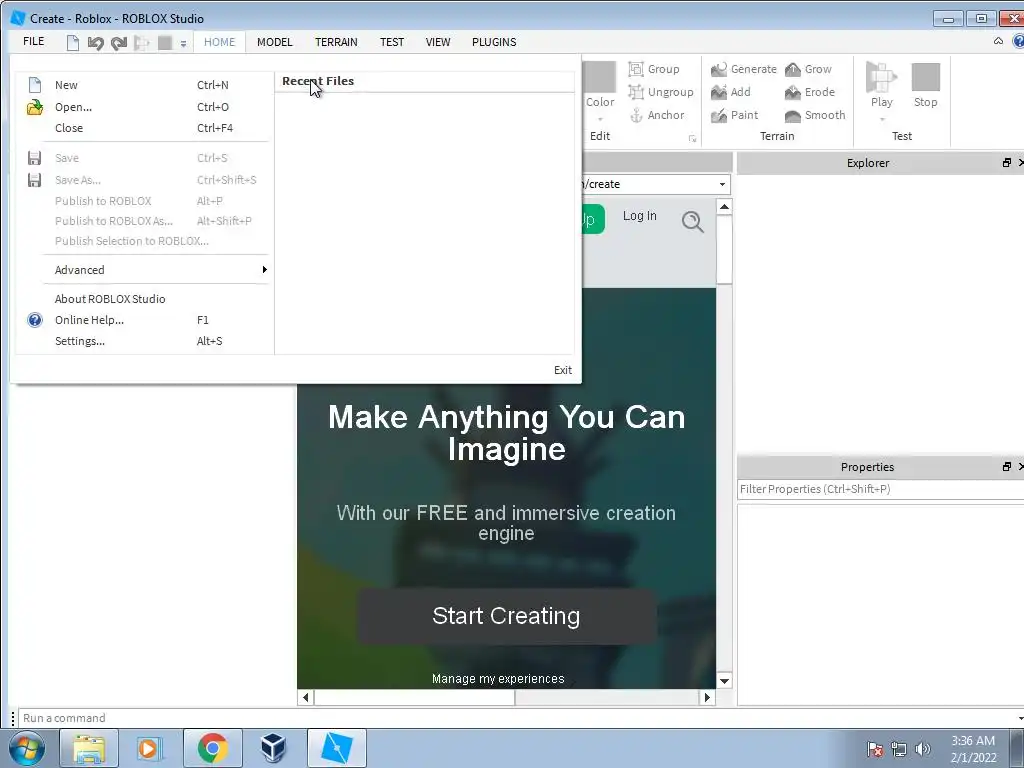Viewport: 1024px width, 768px height.
Task: Click the Redo arrow icon
Action: [x=119, y=43]
